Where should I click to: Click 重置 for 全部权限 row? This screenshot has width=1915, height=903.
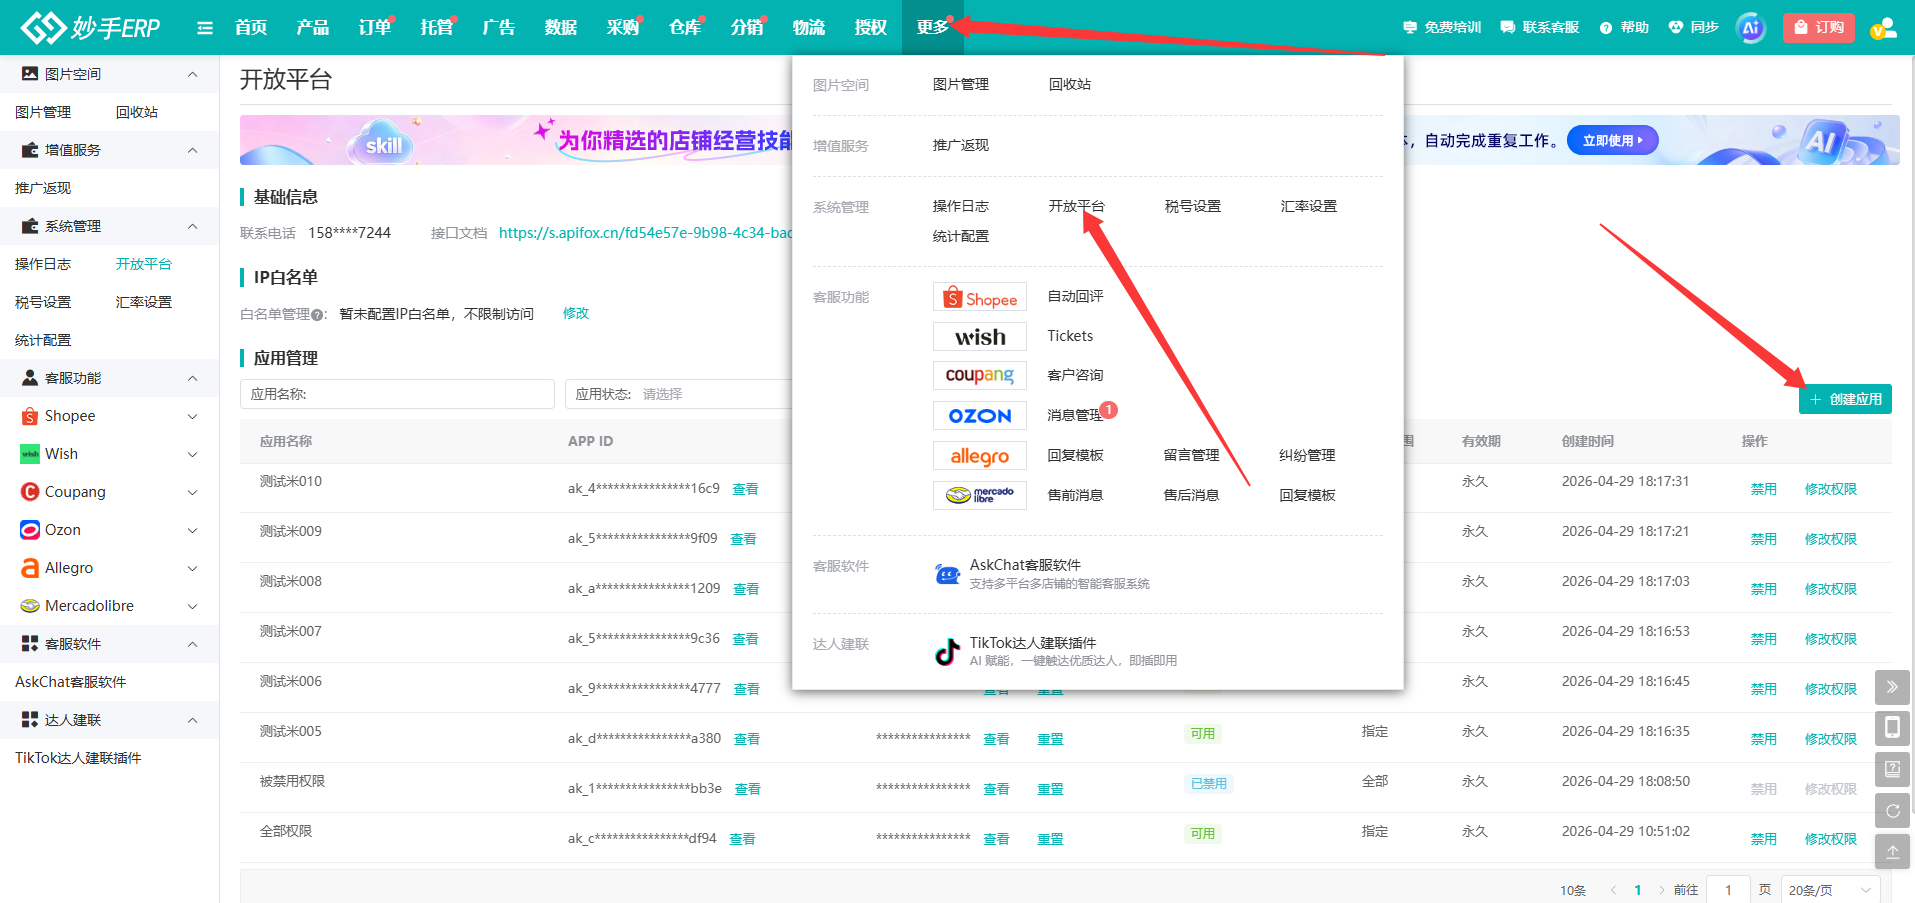point(1050,840)
